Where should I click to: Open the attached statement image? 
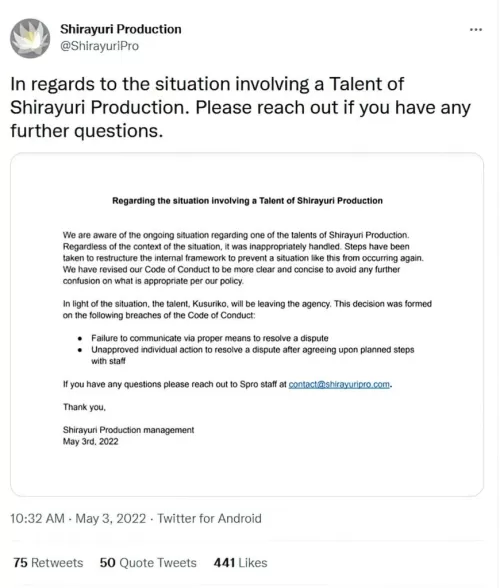click(247, 324)
